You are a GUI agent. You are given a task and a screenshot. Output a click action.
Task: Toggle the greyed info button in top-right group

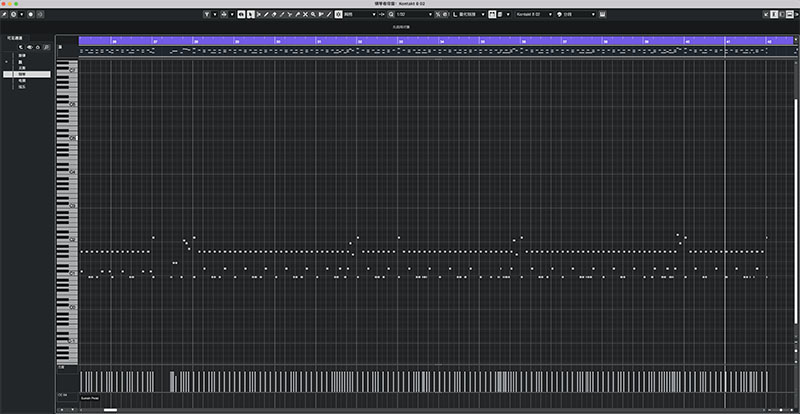782,14
